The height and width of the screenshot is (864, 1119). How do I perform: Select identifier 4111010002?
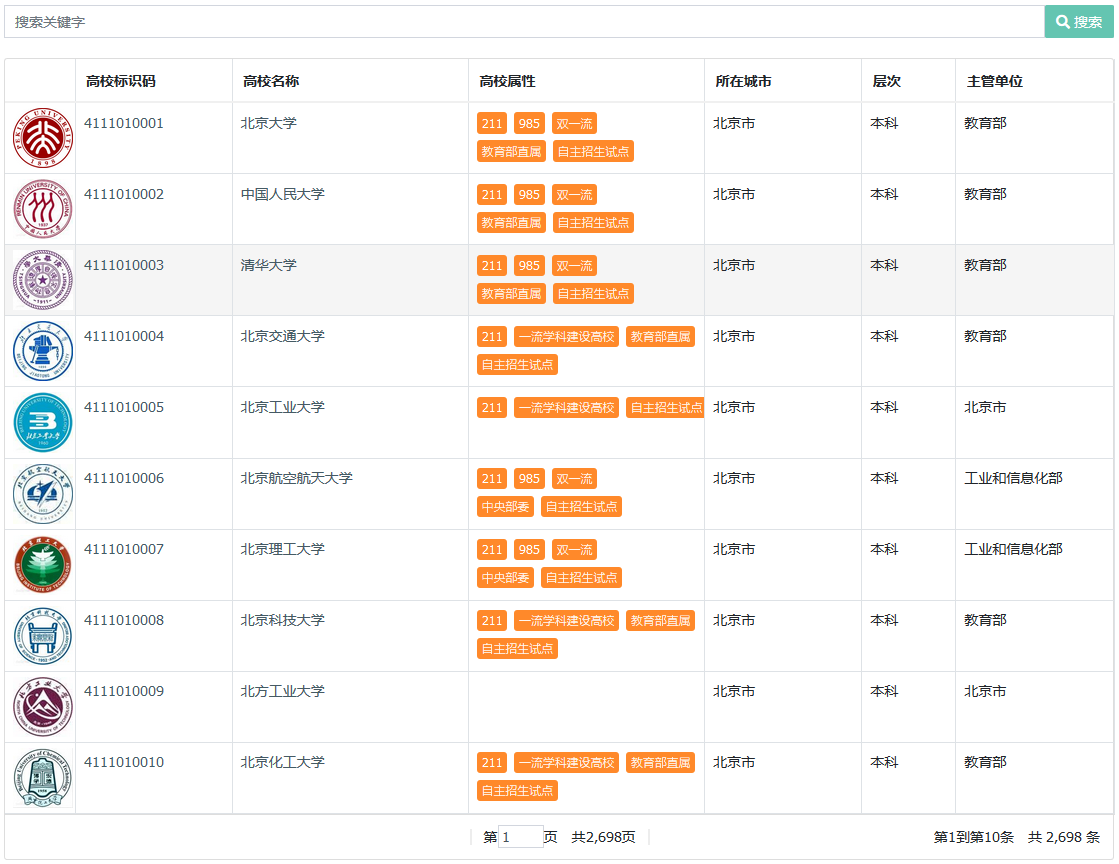point(124,194)
